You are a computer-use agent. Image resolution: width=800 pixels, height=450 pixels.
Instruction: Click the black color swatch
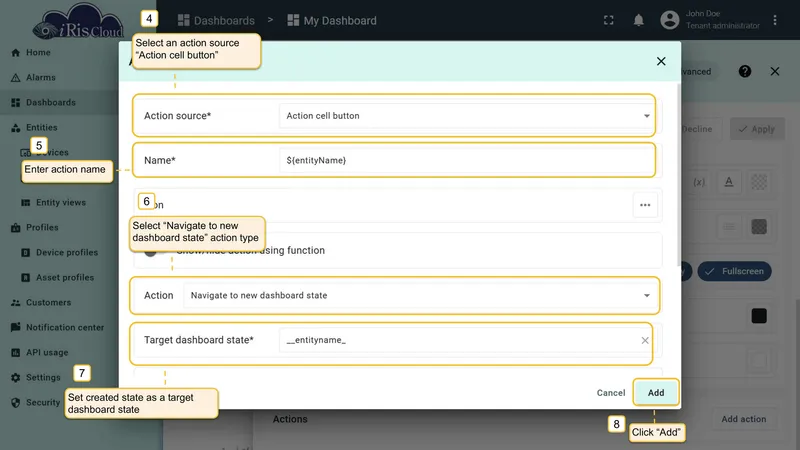pos(759,316)
